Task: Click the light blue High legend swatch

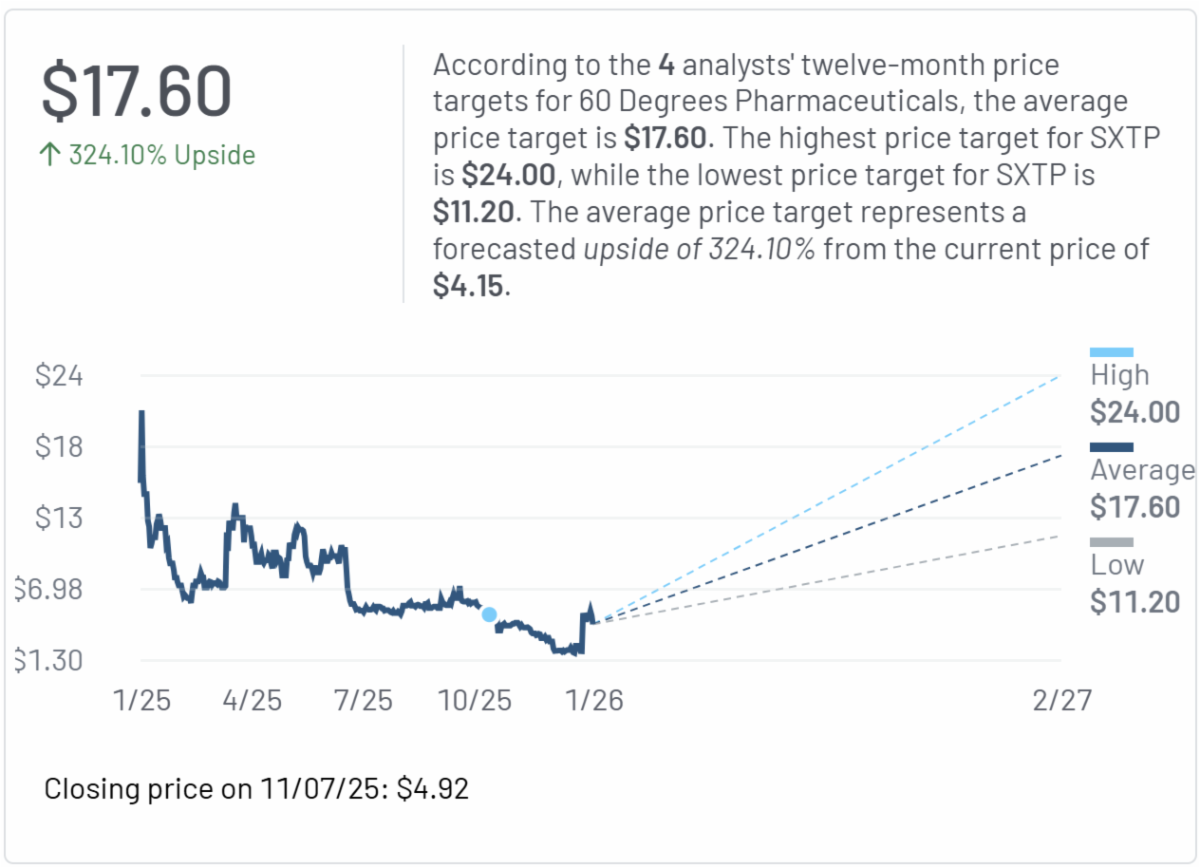Action: tap(1111, 352)
